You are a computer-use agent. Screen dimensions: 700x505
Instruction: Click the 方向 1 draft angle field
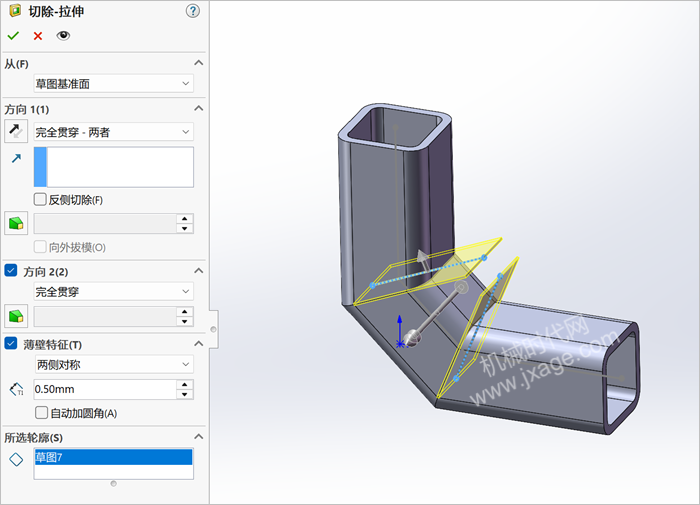coord(105,223)
